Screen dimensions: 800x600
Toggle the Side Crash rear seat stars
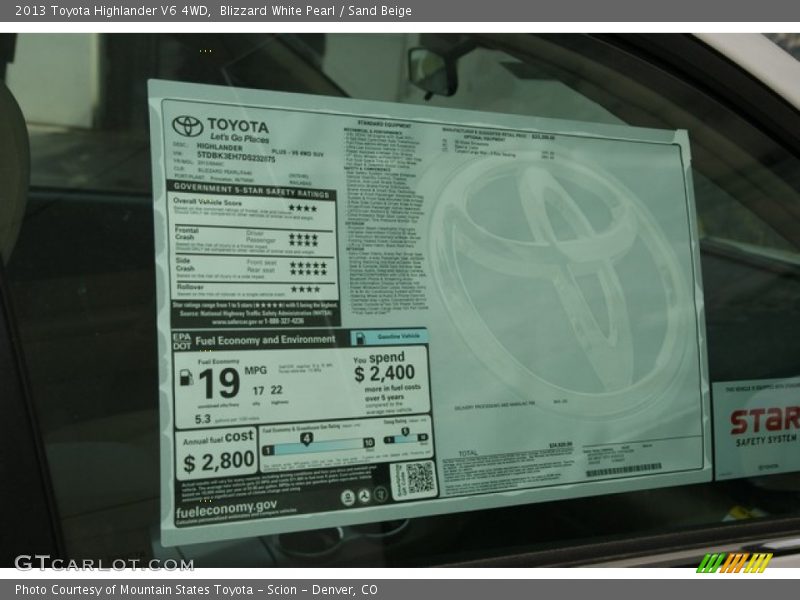[309, 272]
